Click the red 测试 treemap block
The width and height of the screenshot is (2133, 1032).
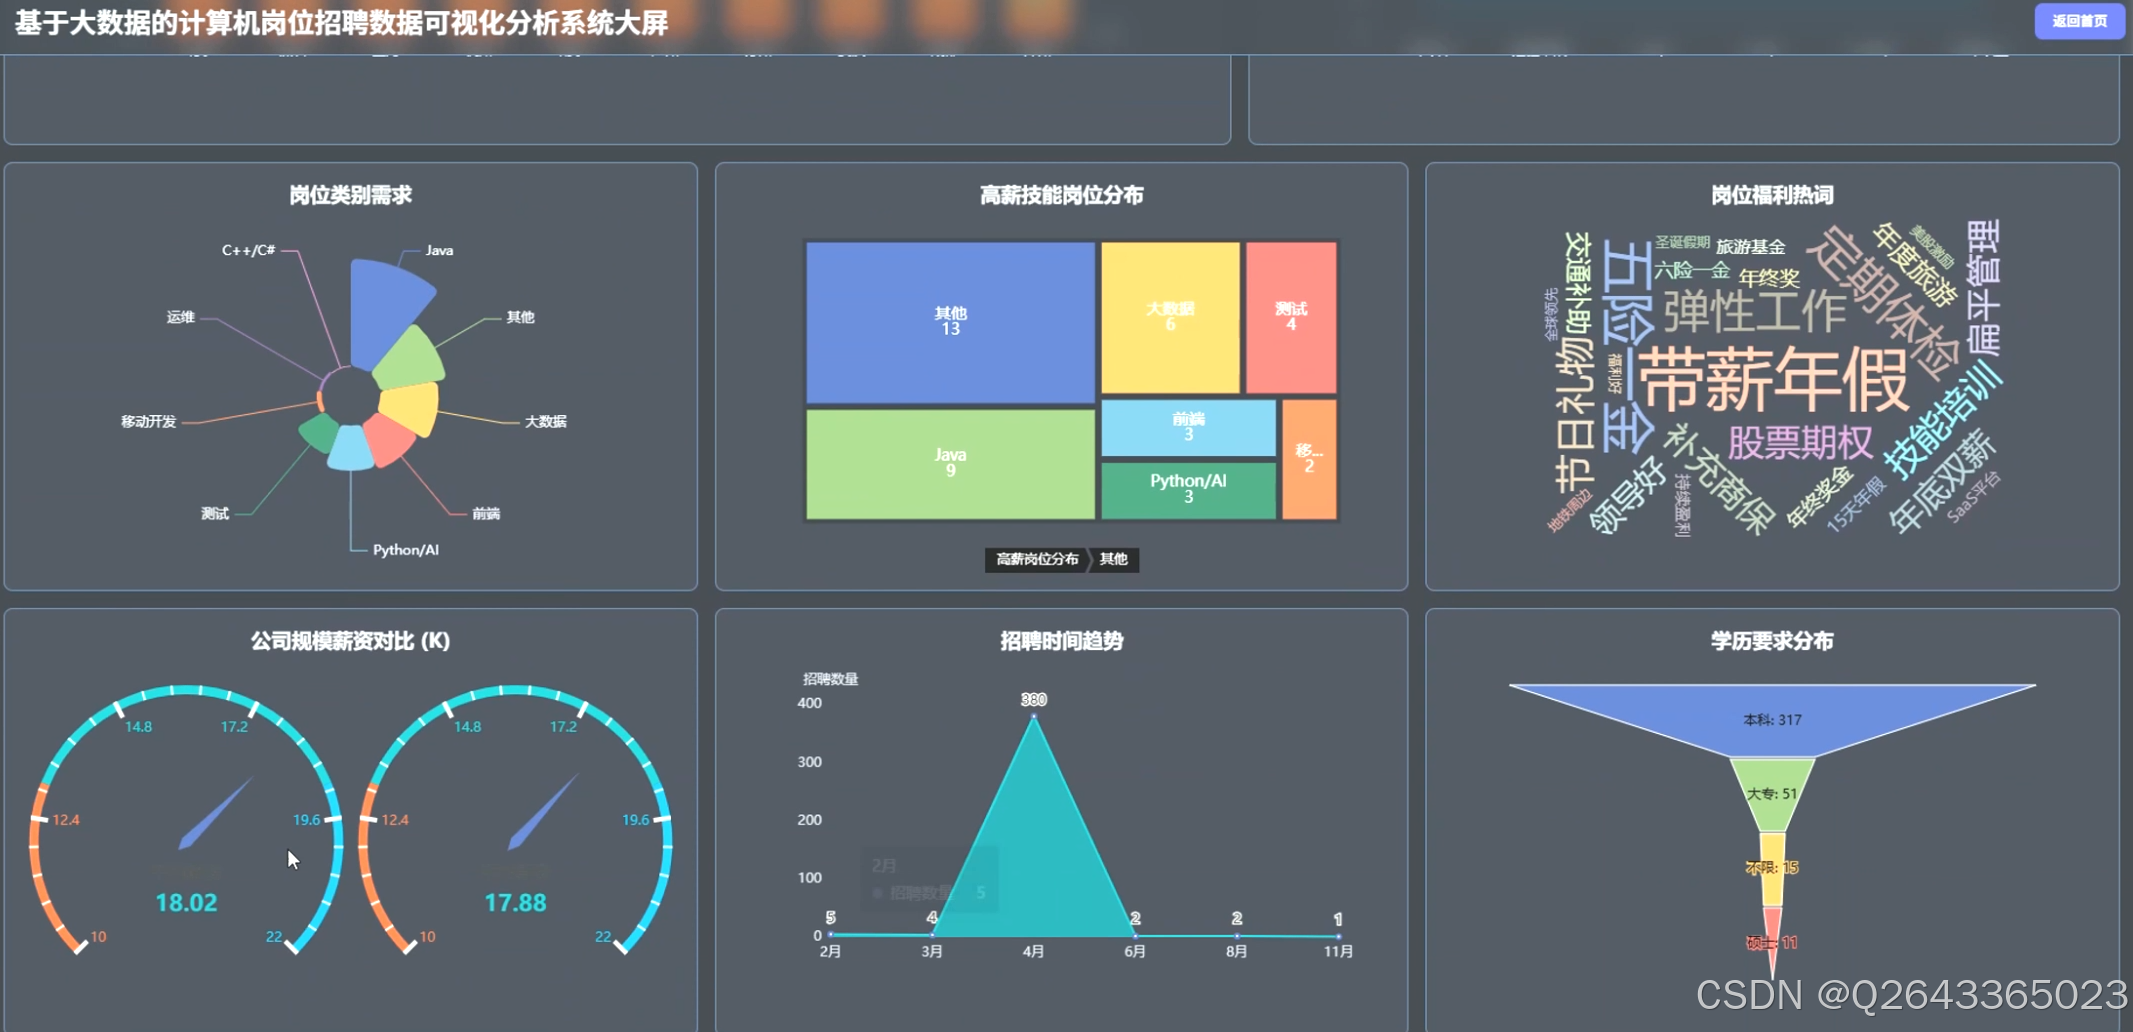tap(1291, 317)
